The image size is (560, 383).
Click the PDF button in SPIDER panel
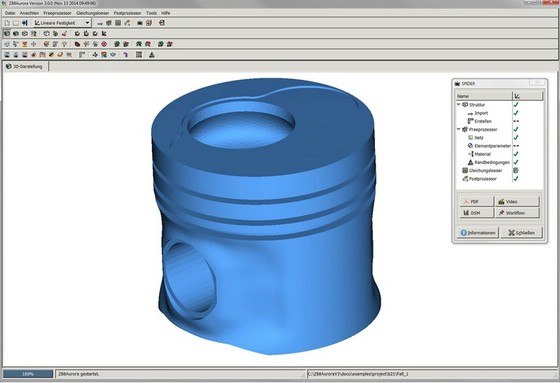476,202
